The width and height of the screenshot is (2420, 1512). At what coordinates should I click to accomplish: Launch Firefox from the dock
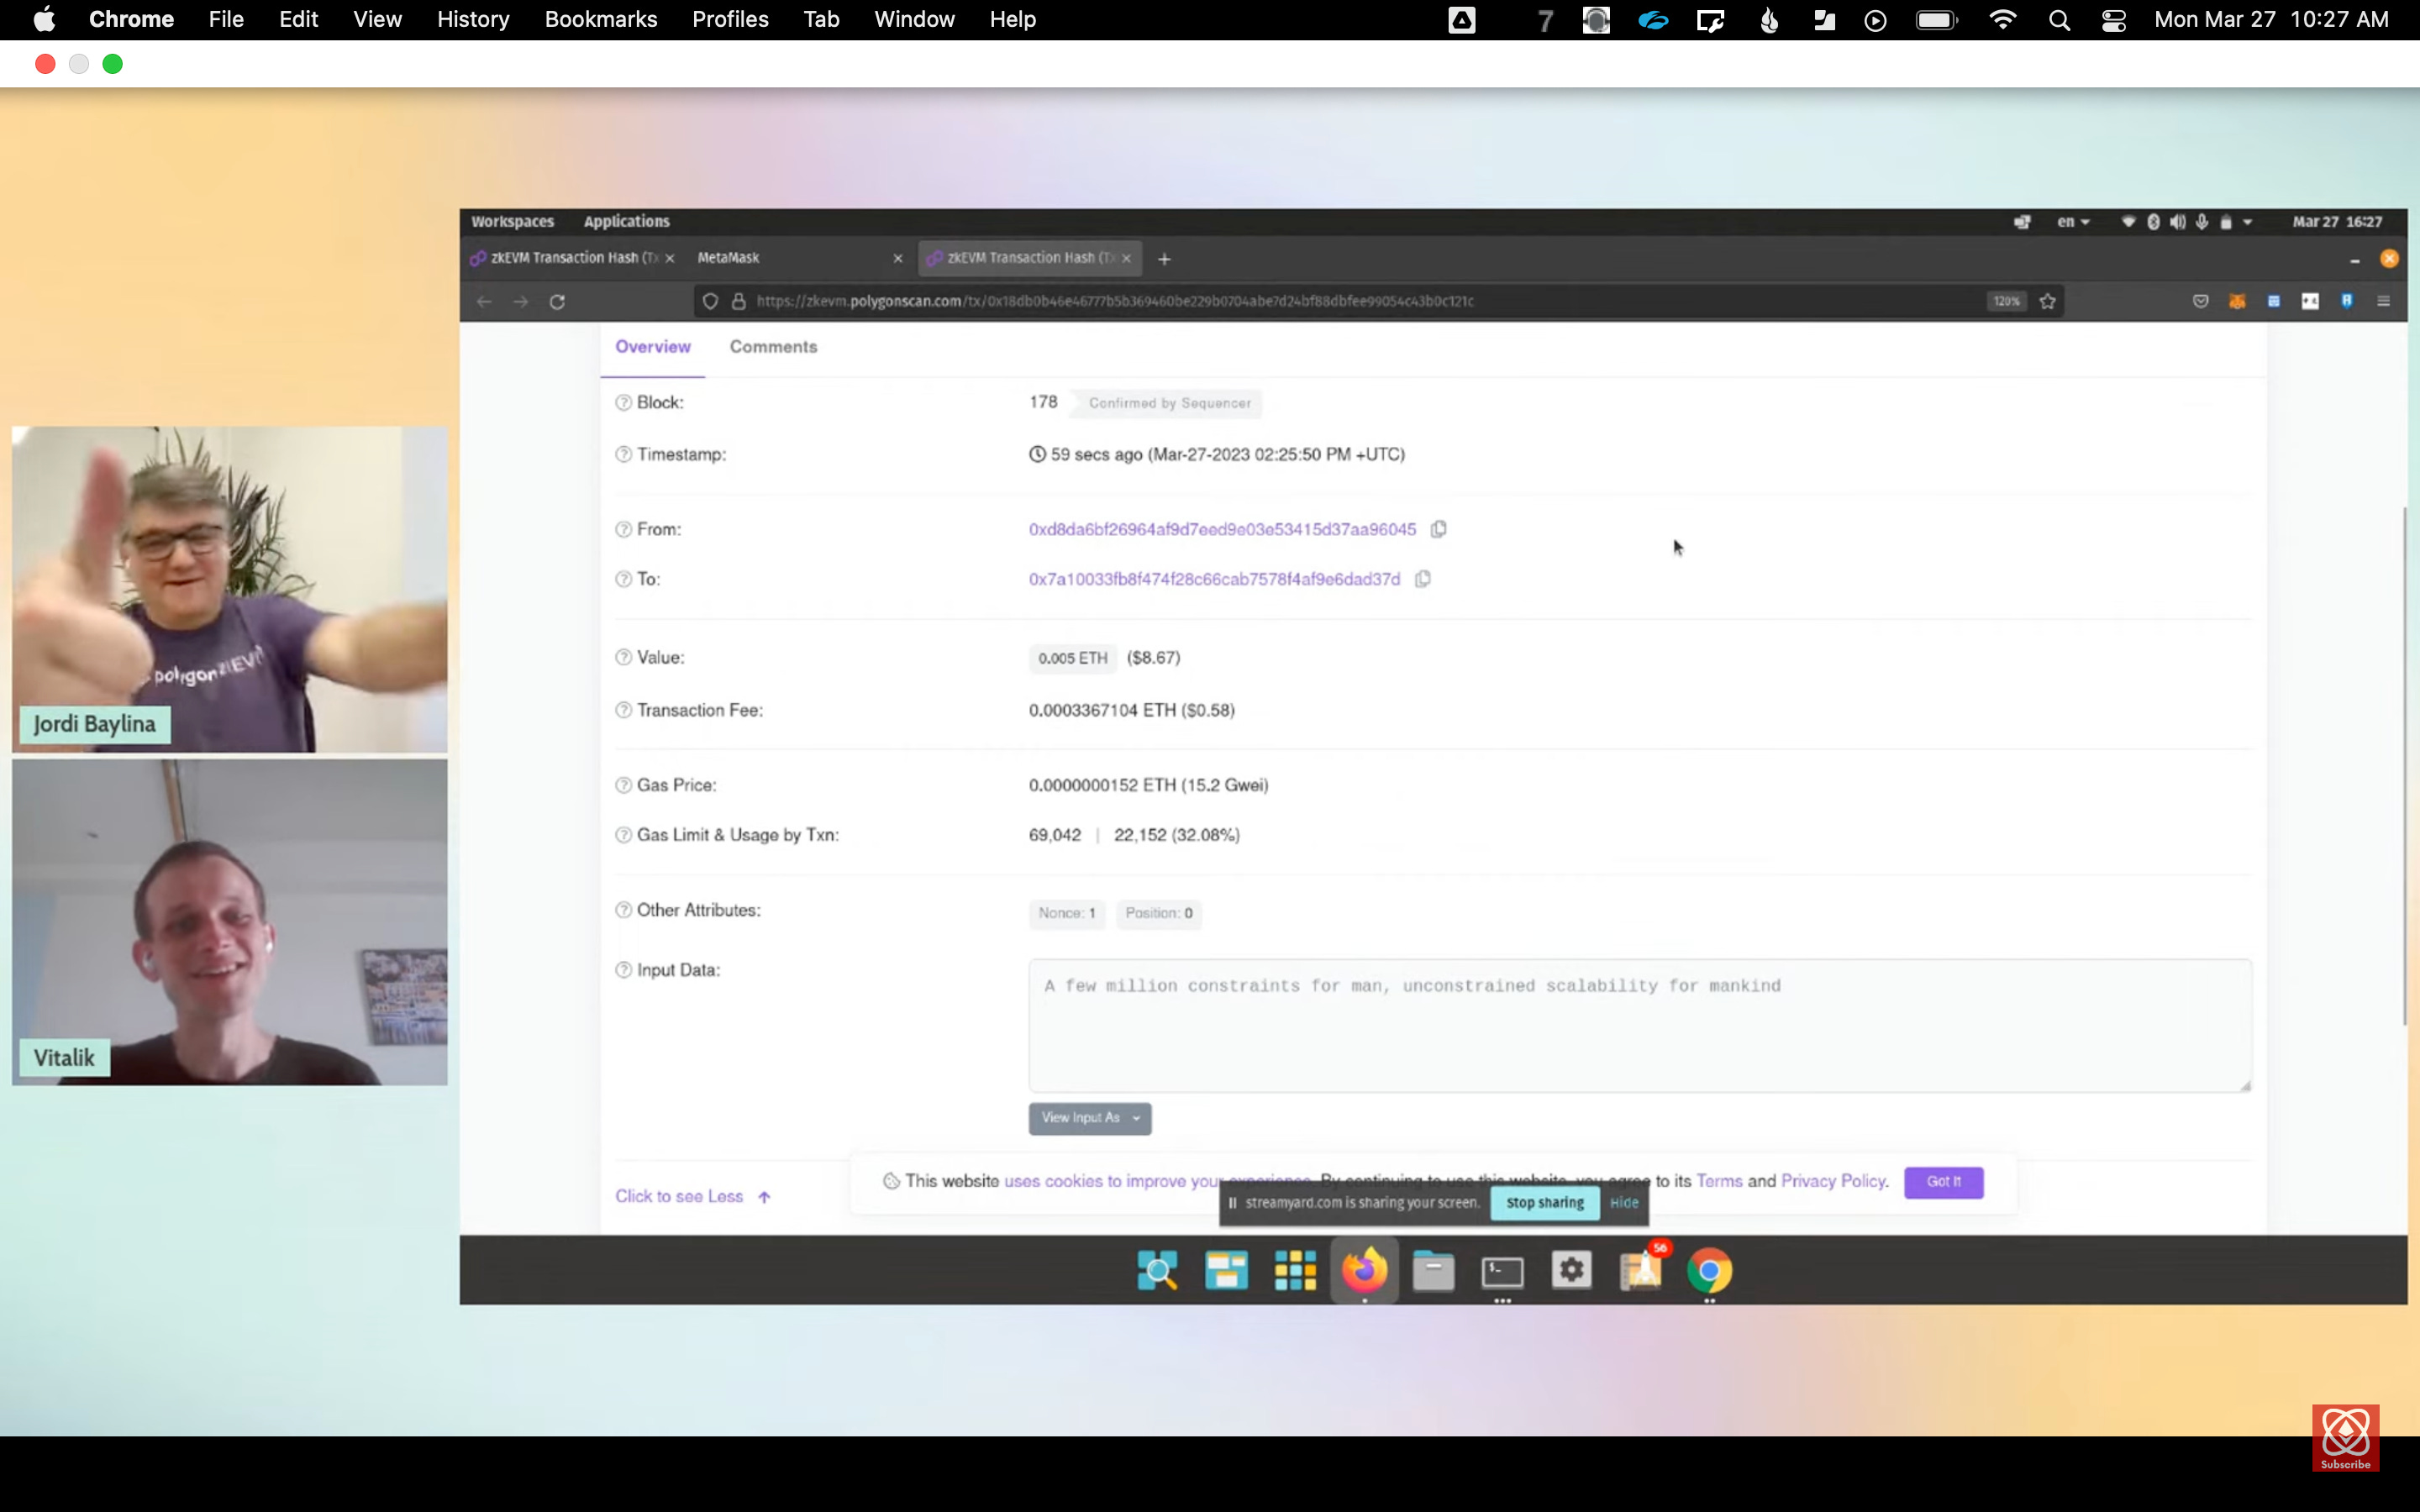[1364, 1270]
